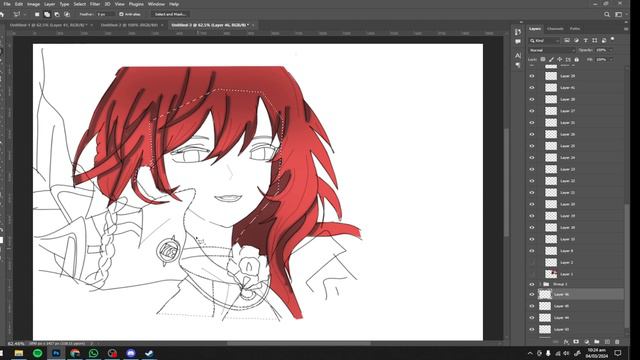This screenshot has width=640, height=360.
Task: Choose the Subtract from selection mode icon
Action: coord(57,14)
